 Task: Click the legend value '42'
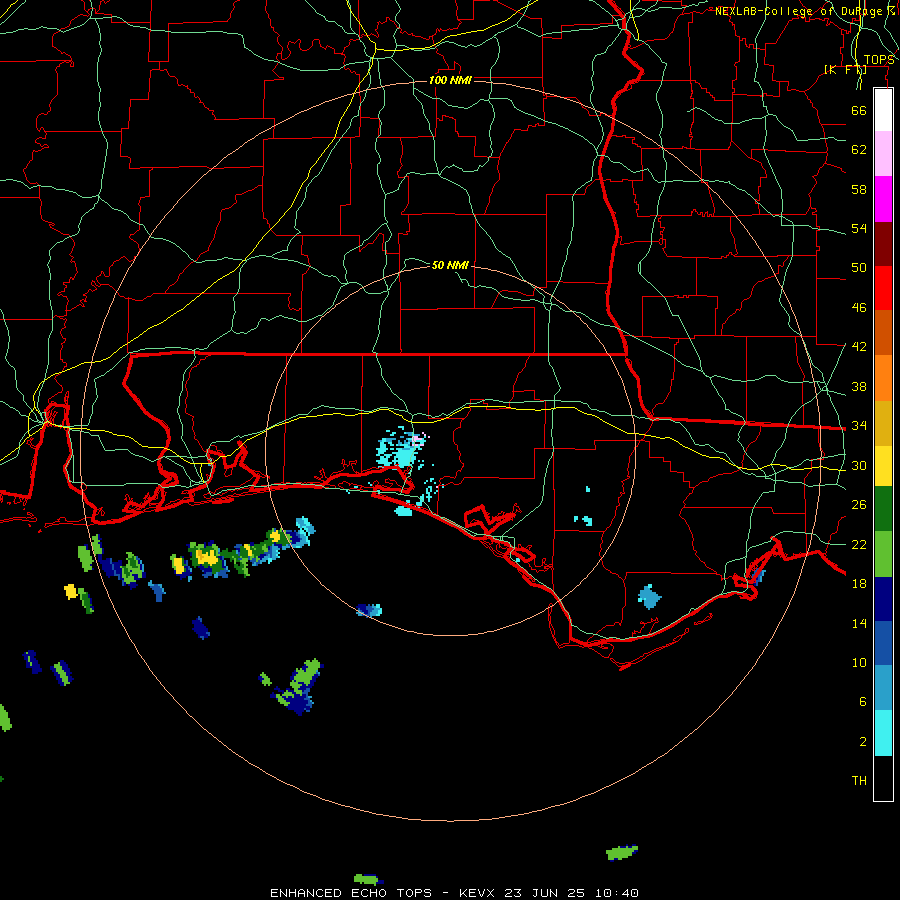click(859, 347)
